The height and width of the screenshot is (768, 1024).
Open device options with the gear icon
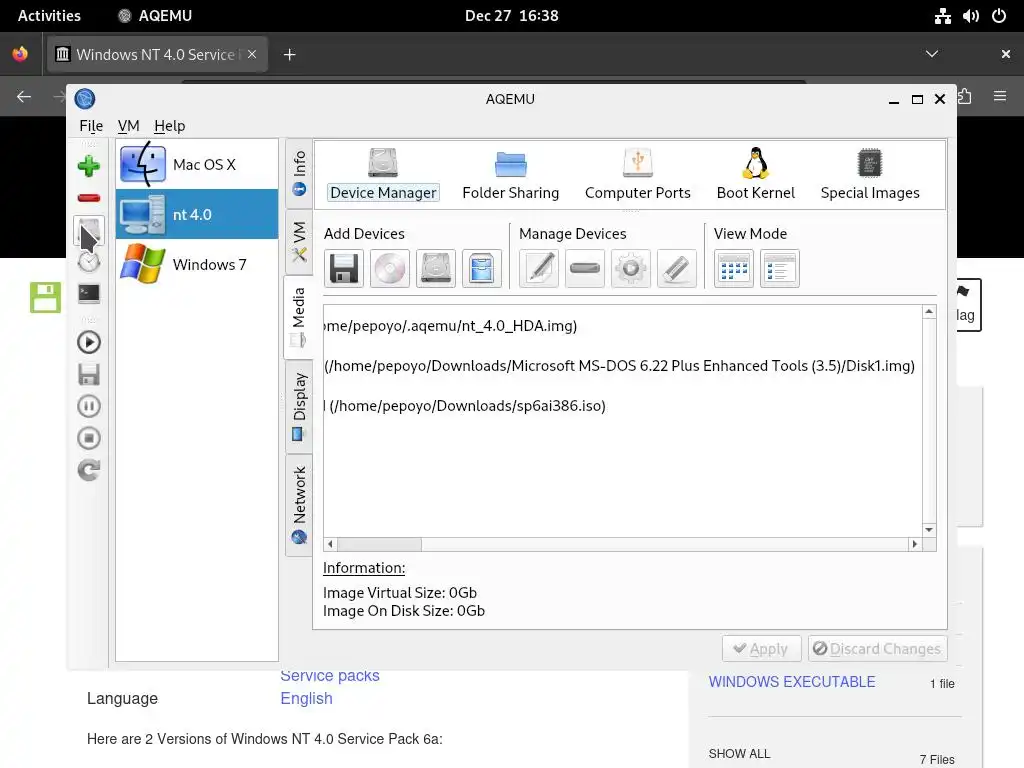[x=631, y=268]
